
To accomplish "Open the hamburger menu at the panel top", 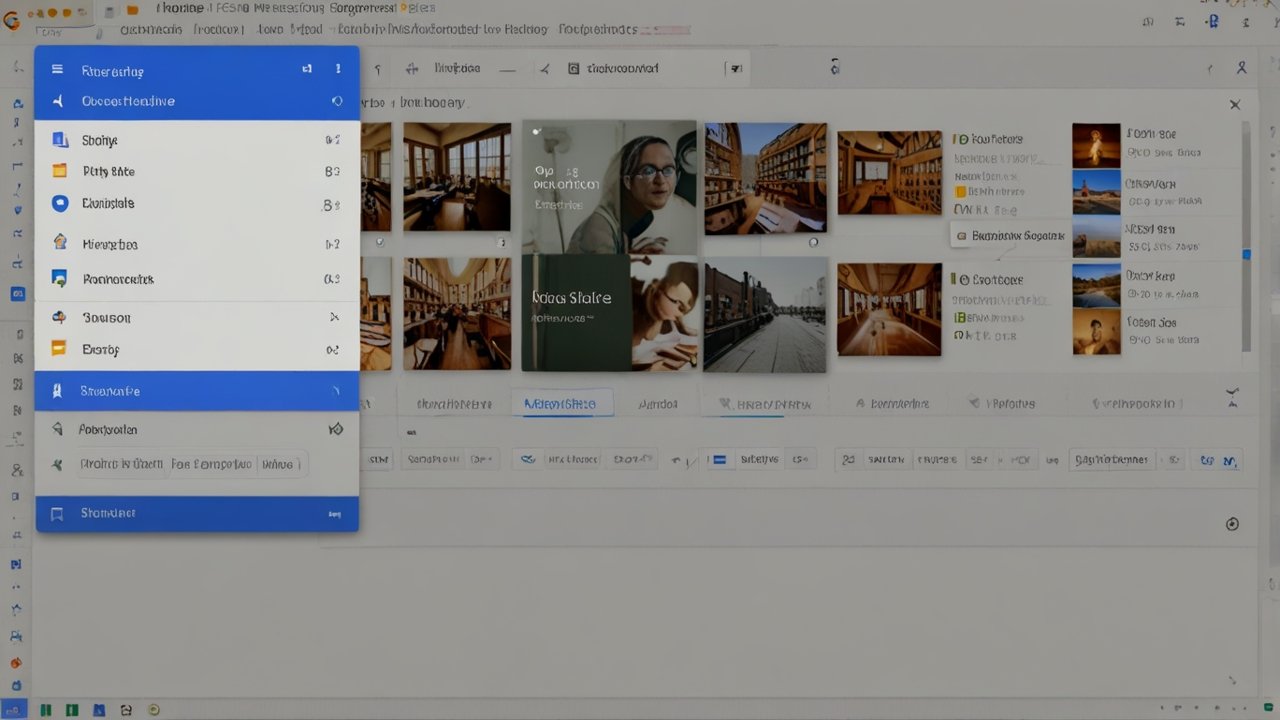I will 57,70.
